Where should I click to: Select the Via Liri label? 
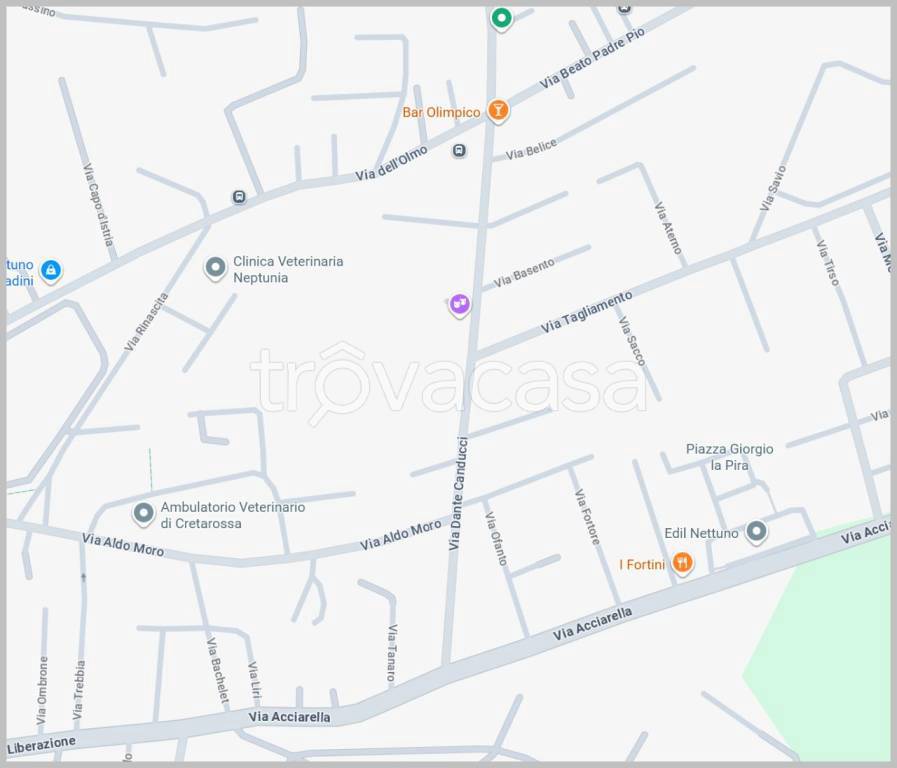point(254,680)
